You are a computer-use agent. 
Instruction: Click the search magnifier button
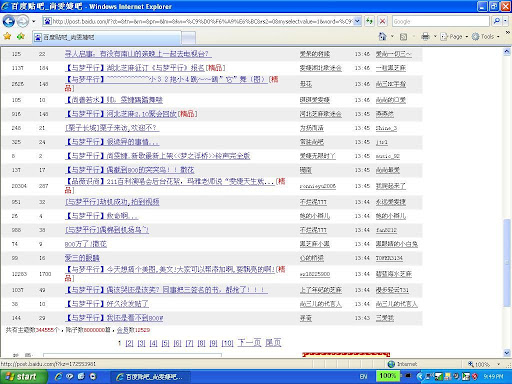point(497,21)
